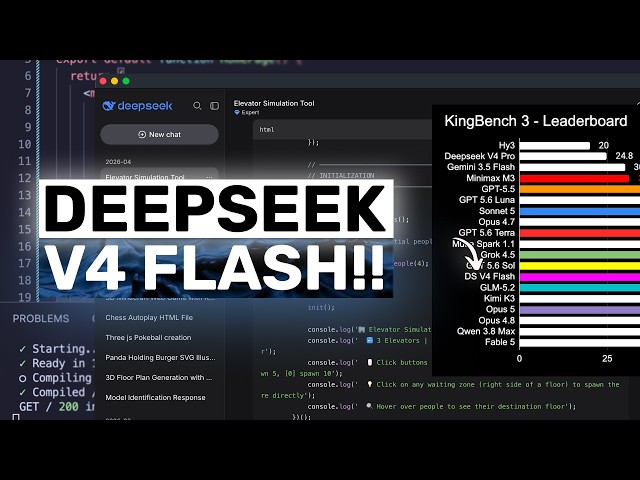Click the Fable 5 label

pos(500,342)
